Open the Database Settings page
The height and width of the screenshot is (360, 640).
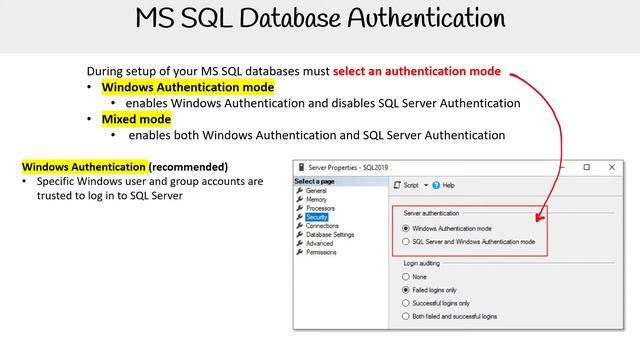(x=330, y=235)
